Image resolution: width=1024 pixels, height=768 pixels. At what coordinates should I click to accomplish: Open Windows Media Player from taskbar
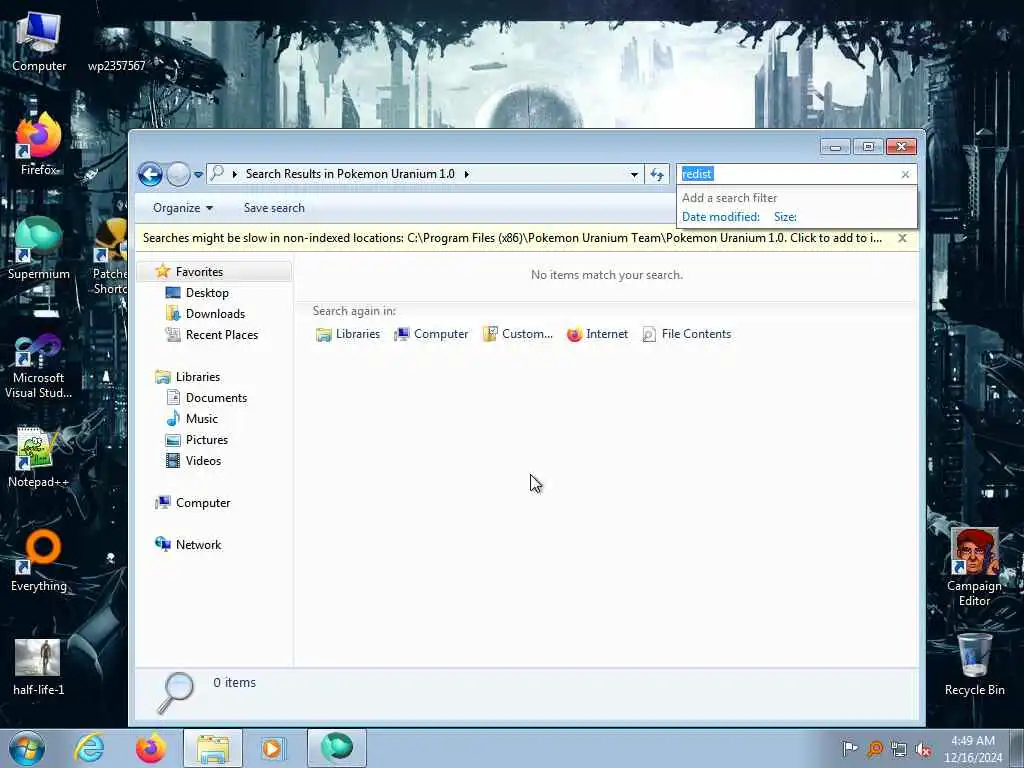(273, 748)
